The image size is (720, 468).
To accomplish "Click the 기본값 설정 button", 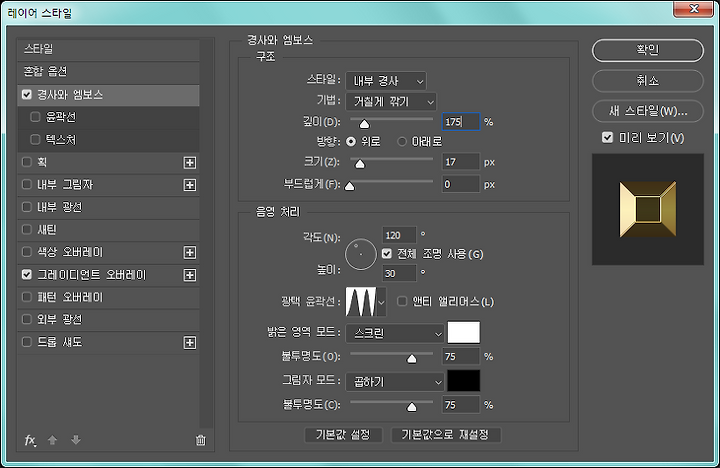I will pyautogui.click(x=343, y=434).
